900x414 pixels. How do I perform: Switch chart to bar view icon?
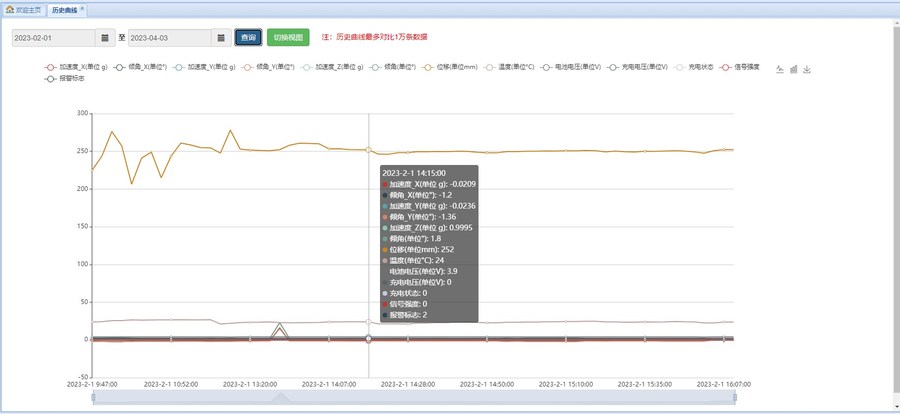coord(794,70)
